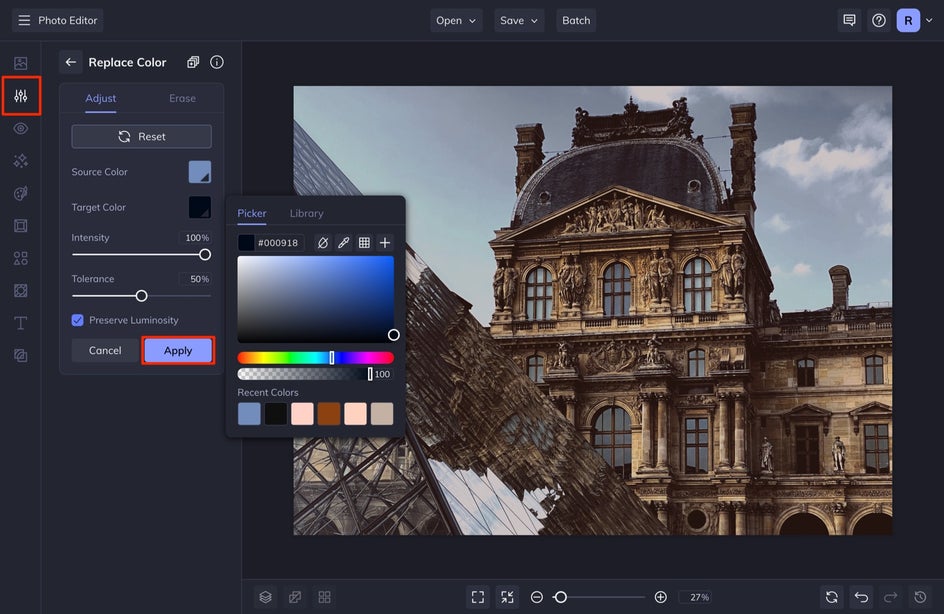Toggle Preserve Luminosity checkbox
Viewport: 944px width, 614px height.
(78, 320)
